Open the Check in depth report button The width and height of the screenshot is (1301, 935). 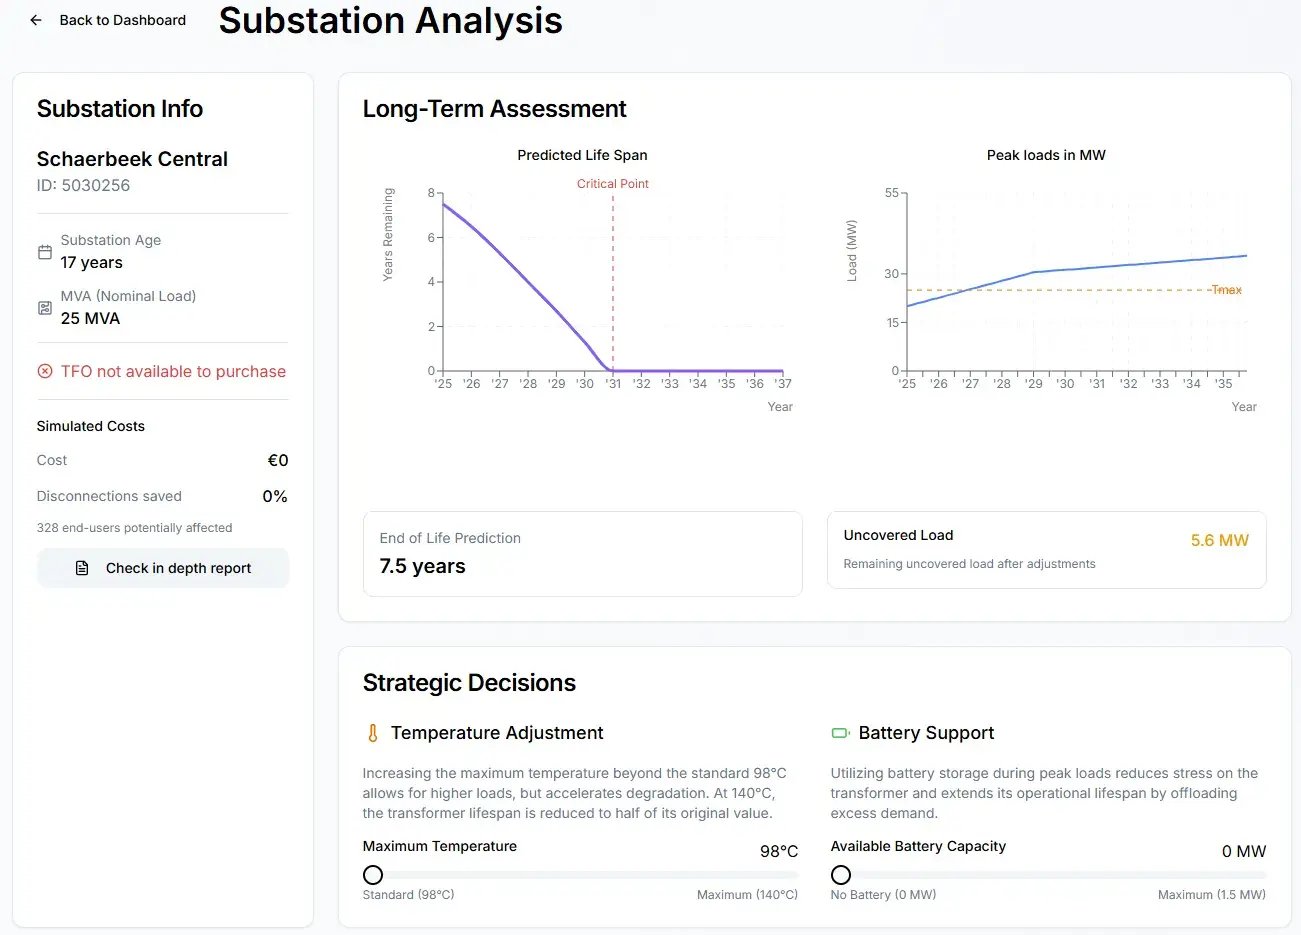coord(163,568)
